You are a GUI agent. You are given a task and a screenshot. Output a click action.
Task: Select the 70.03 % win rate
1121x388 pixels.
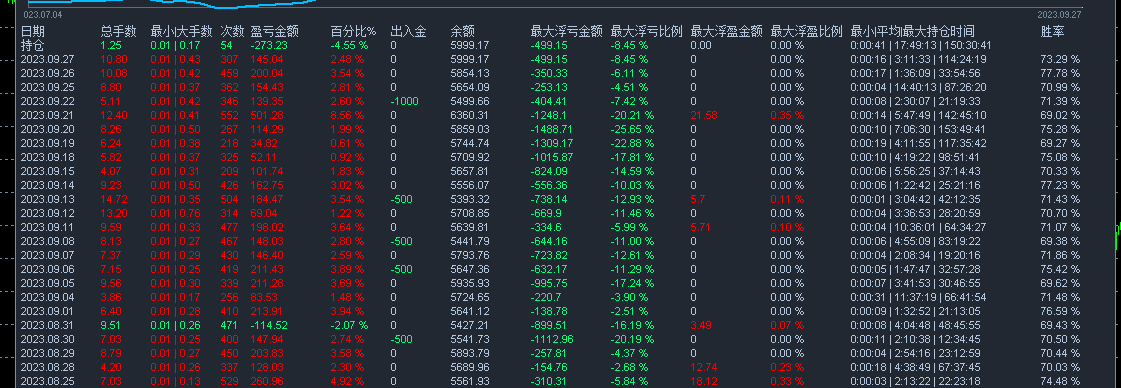pyautogui.click(x=1060, y=367)
